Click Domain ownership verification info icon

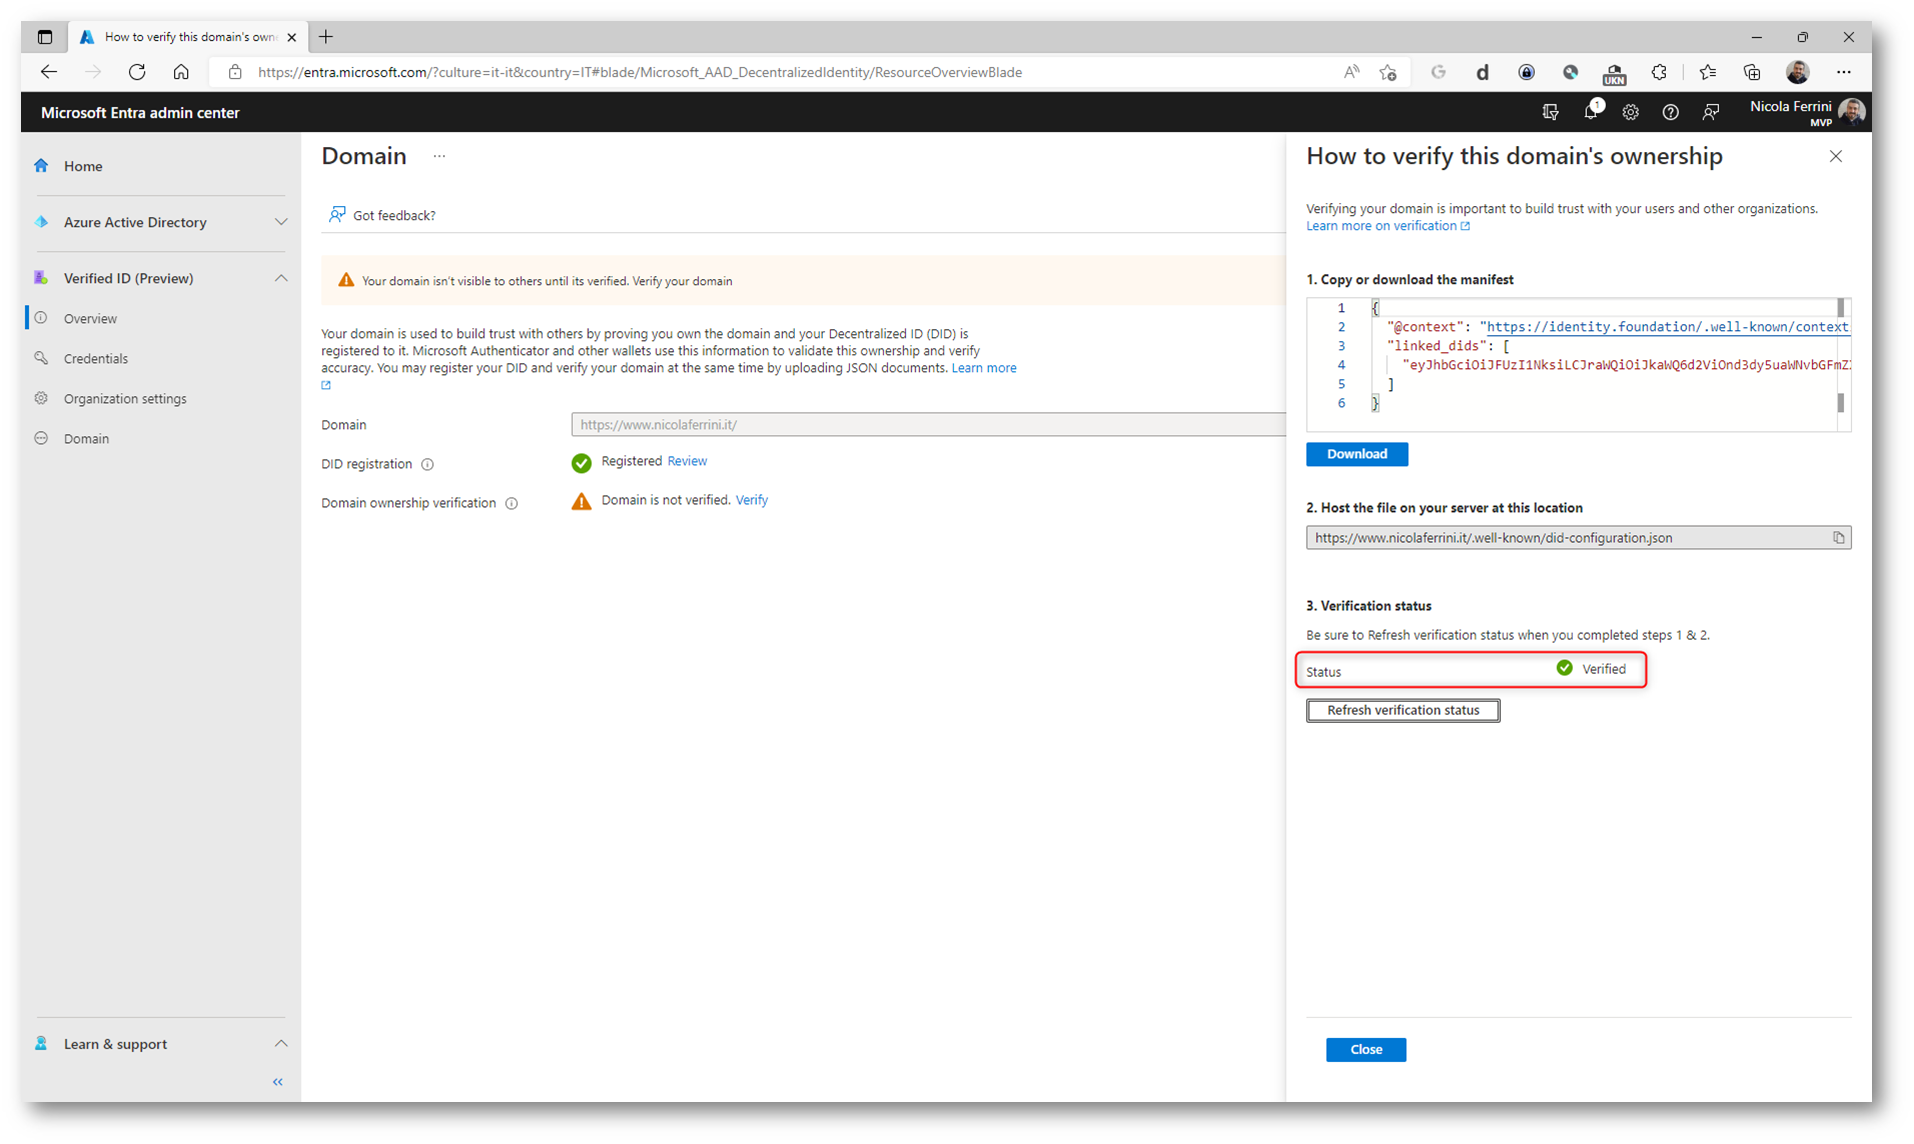511,503
